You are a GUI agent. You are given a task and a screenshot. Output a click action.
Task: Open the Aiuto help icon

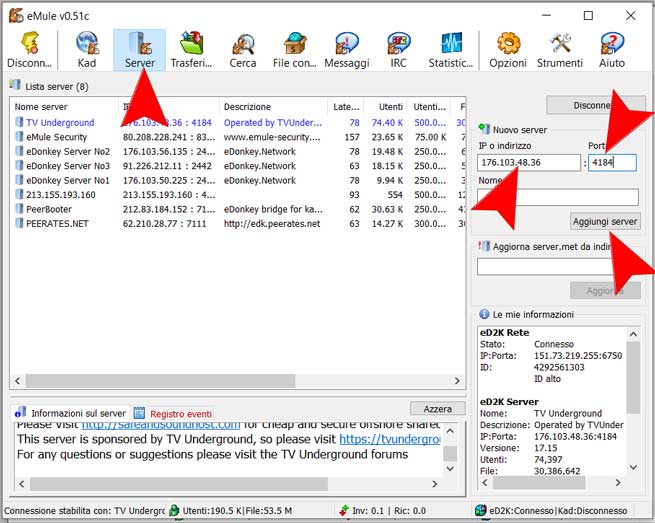[612, 43]
